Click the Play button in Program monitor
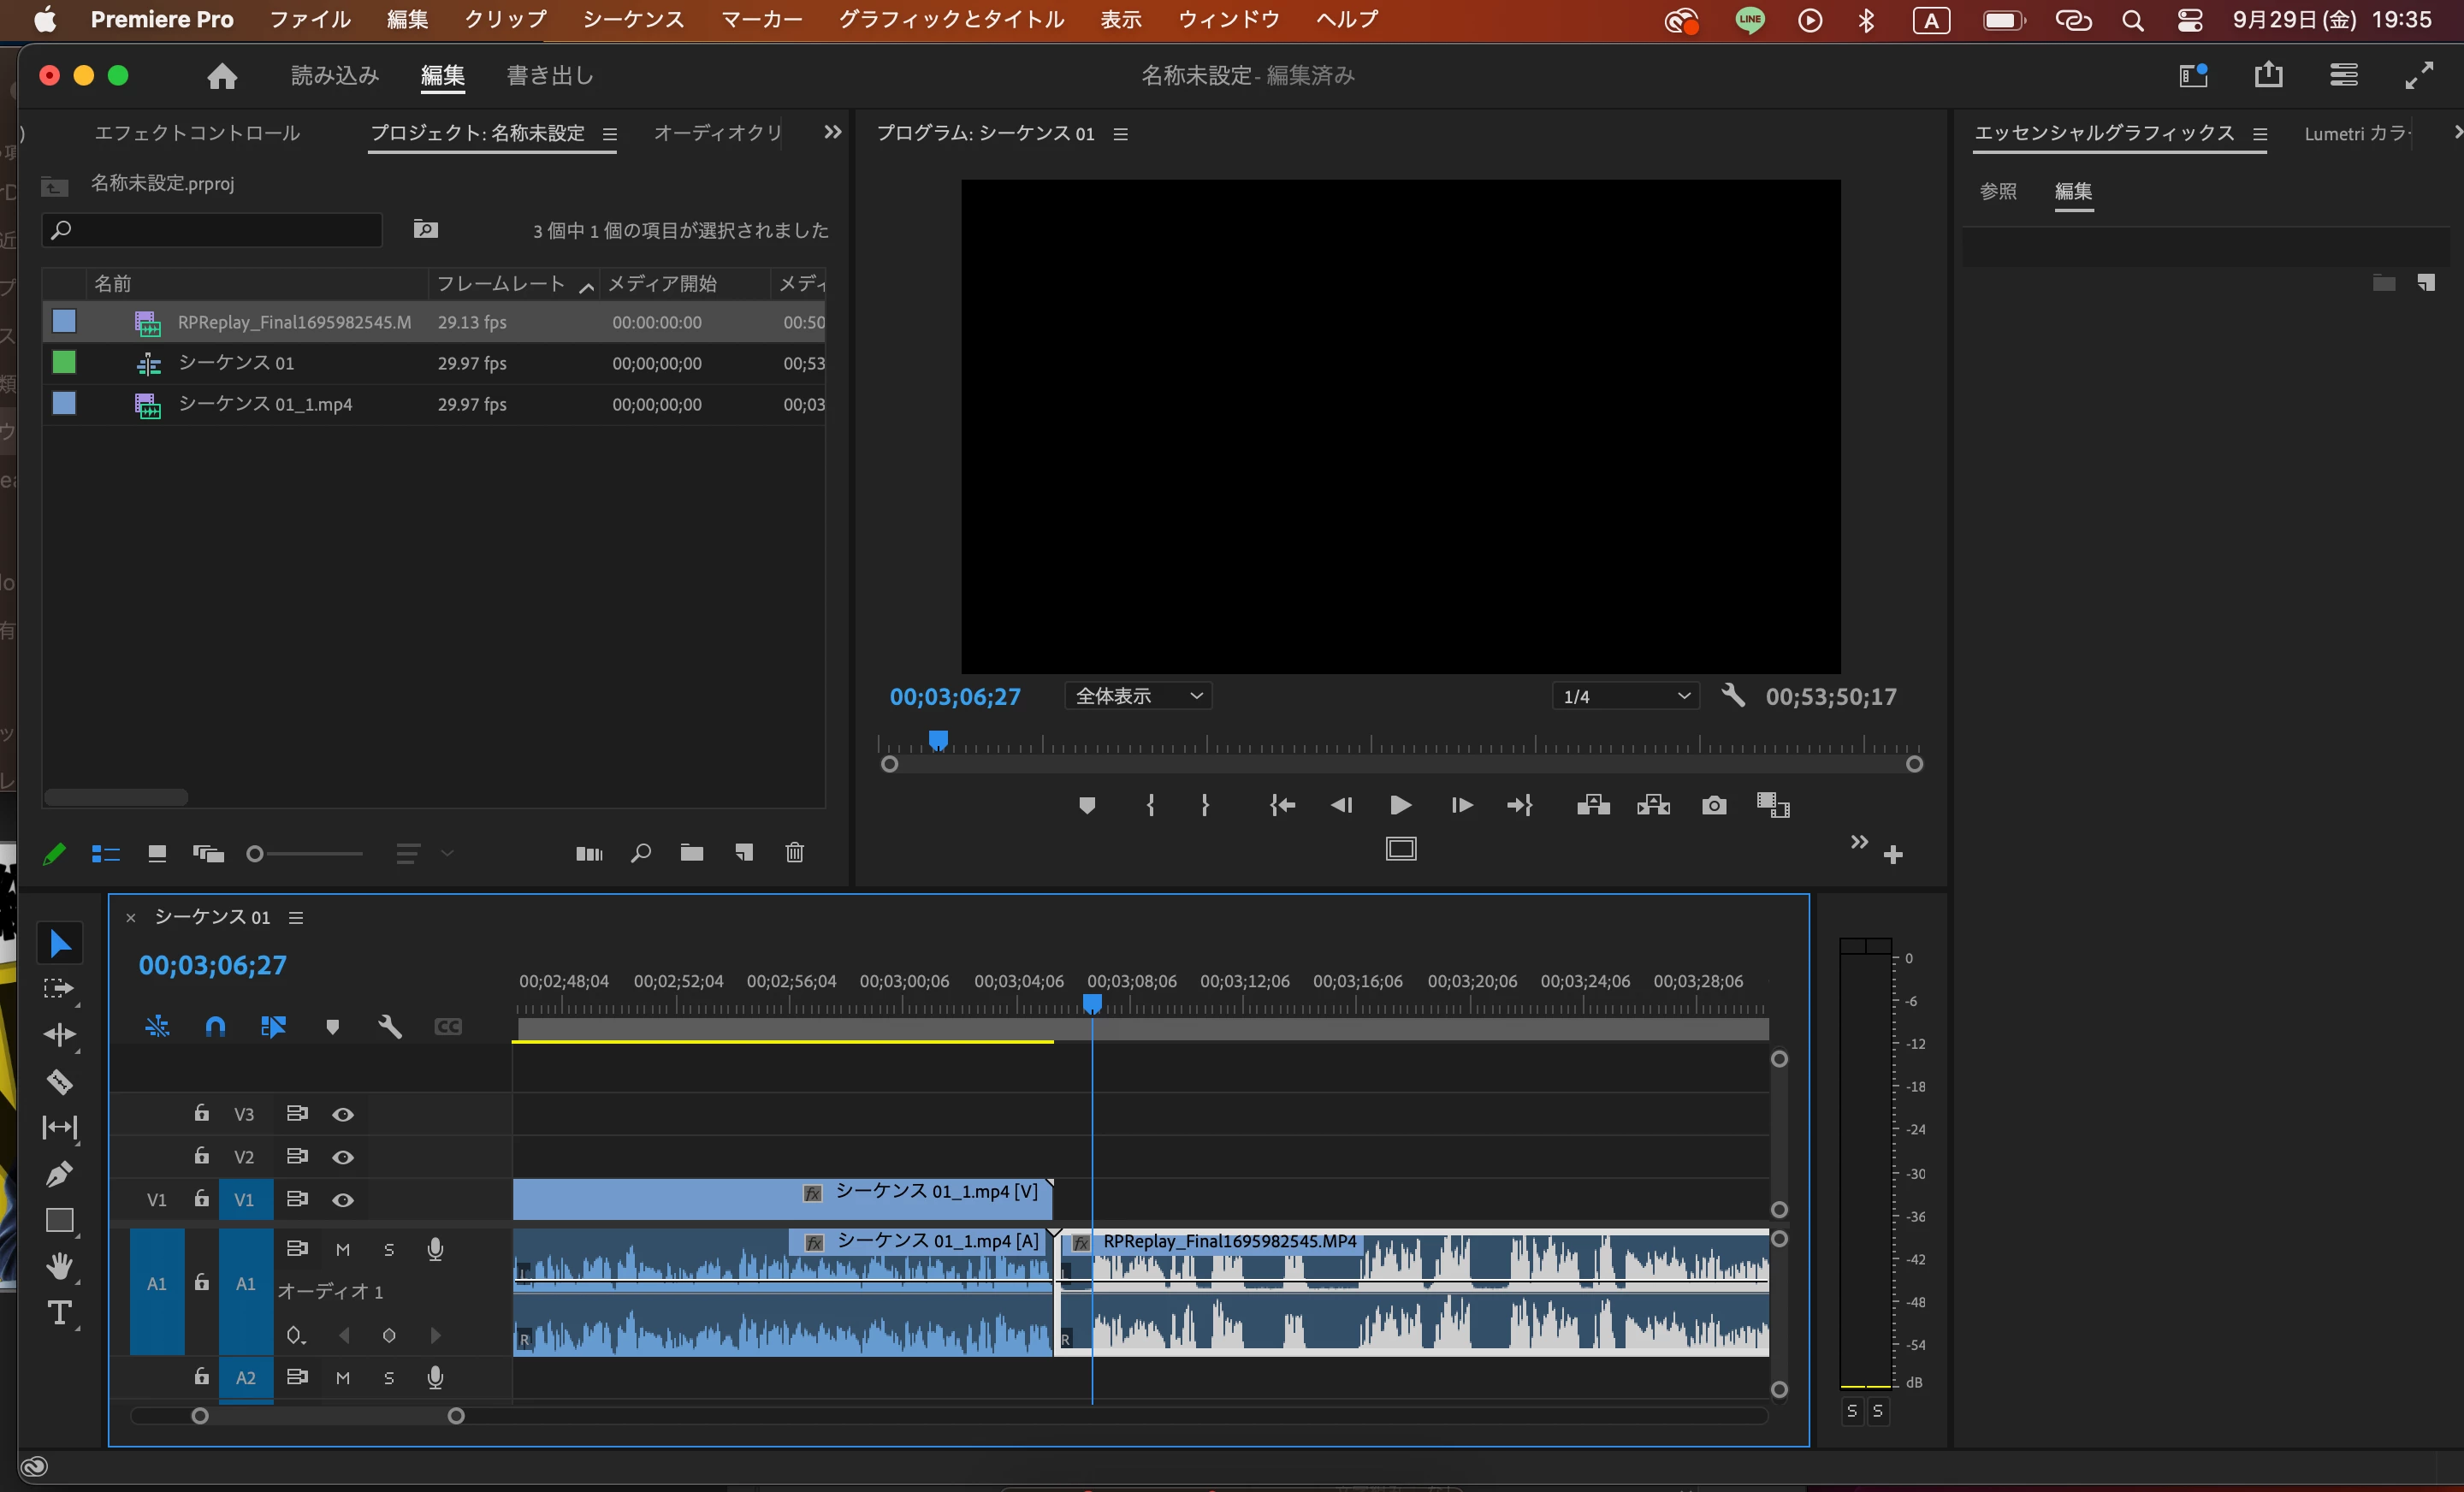This screenshot has height=1492, width=2464. point(1400,806)
